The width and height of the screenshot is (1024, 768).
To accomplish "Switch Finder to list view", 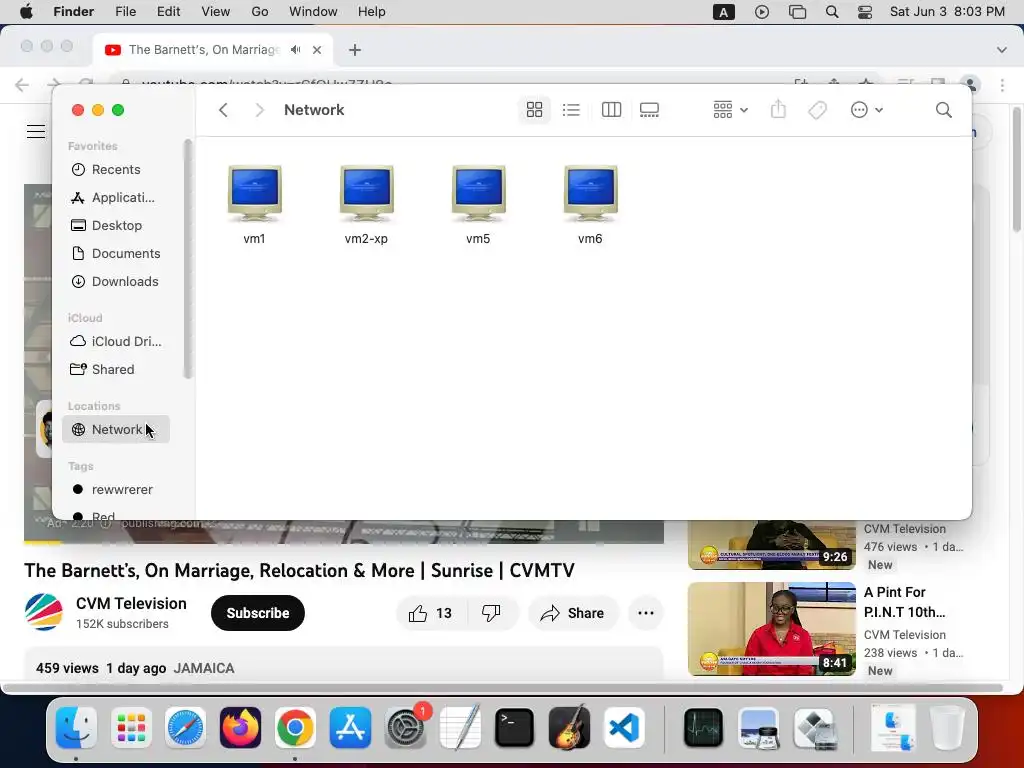I will point(571,110).
